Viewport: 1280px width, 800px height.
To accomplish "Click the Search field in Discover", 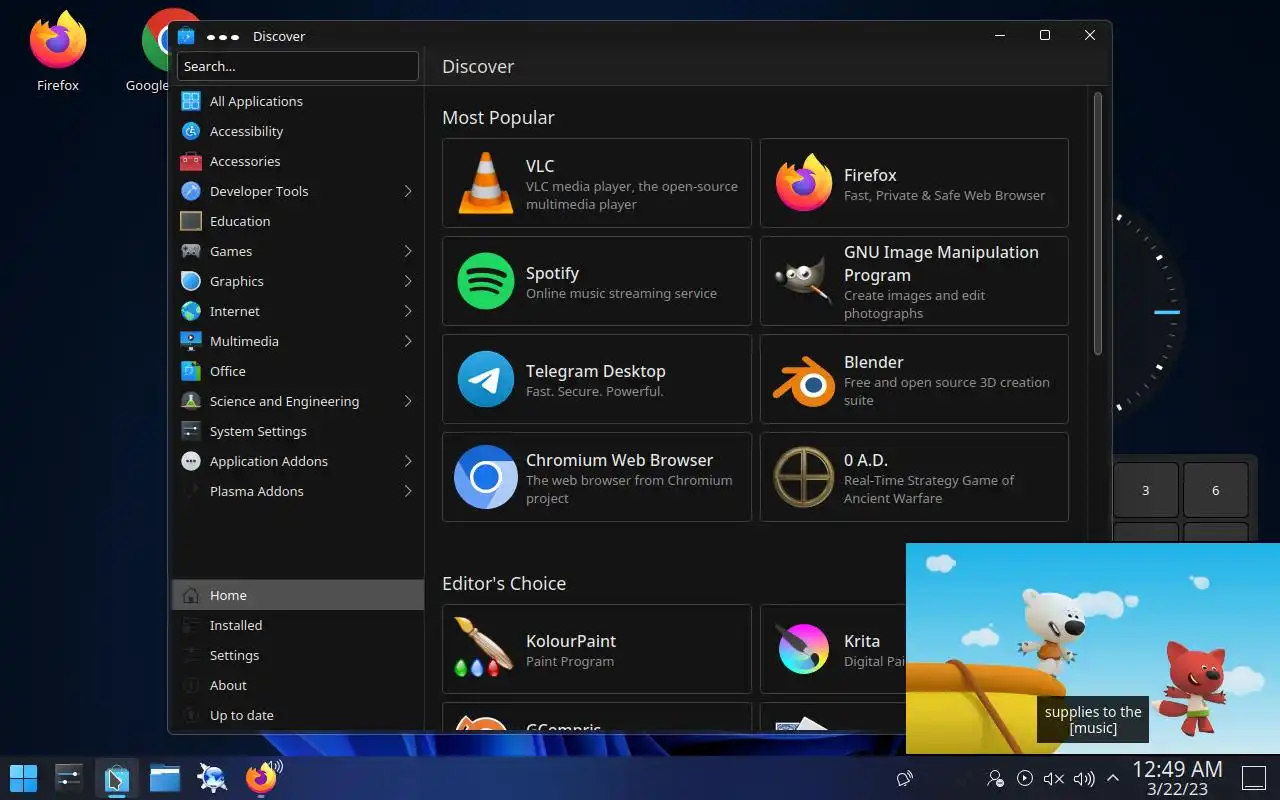I will pos(298,66).
